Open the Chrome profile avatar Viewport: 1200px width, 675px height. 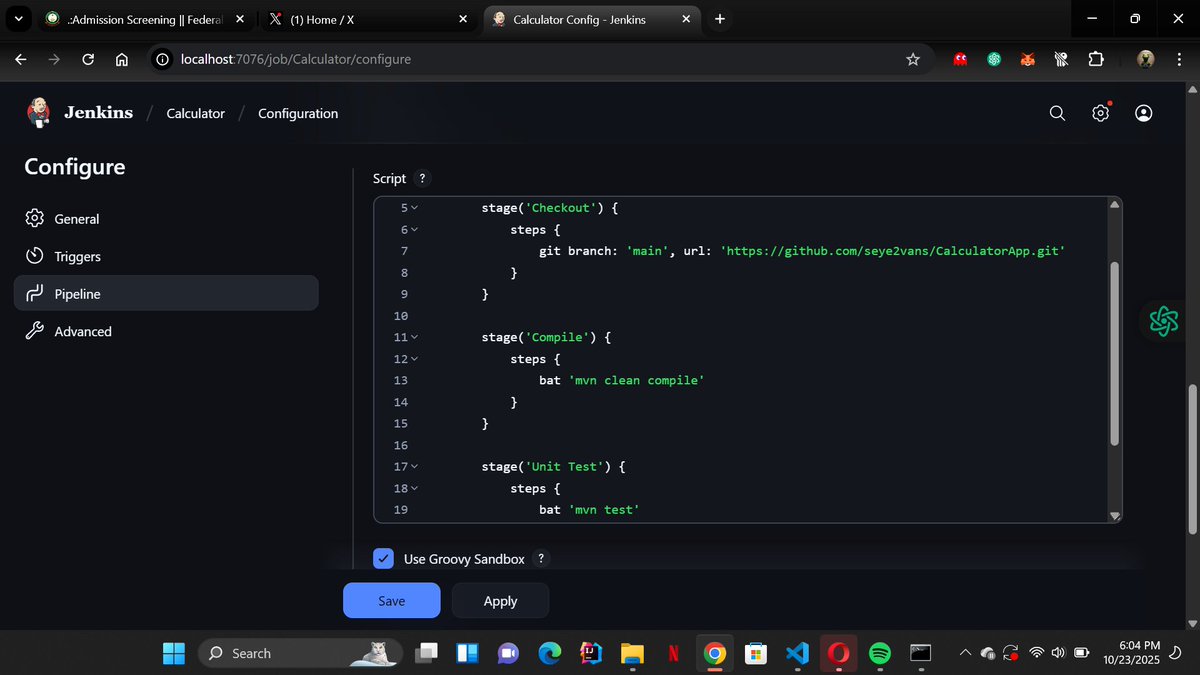[1146, 59]
